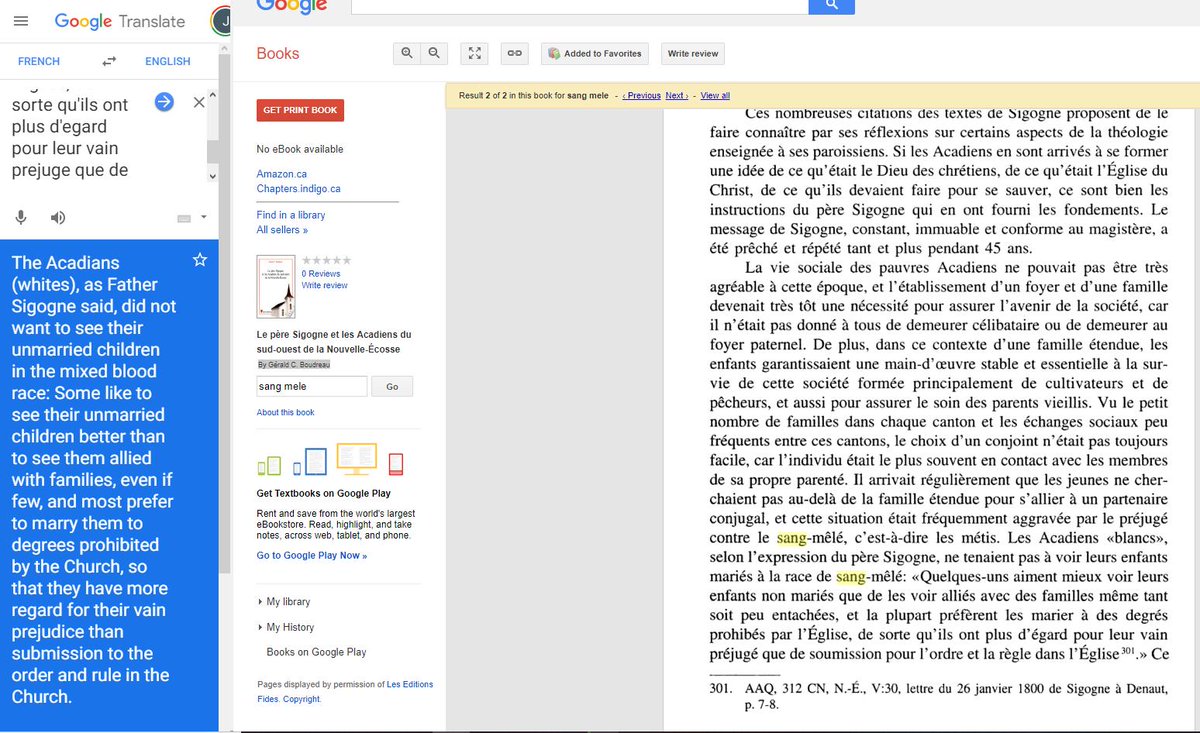Switch the book viewer to fullscreen
Image resolution: width=1200 pixels, height=733 pixels.
pos(475,53)
